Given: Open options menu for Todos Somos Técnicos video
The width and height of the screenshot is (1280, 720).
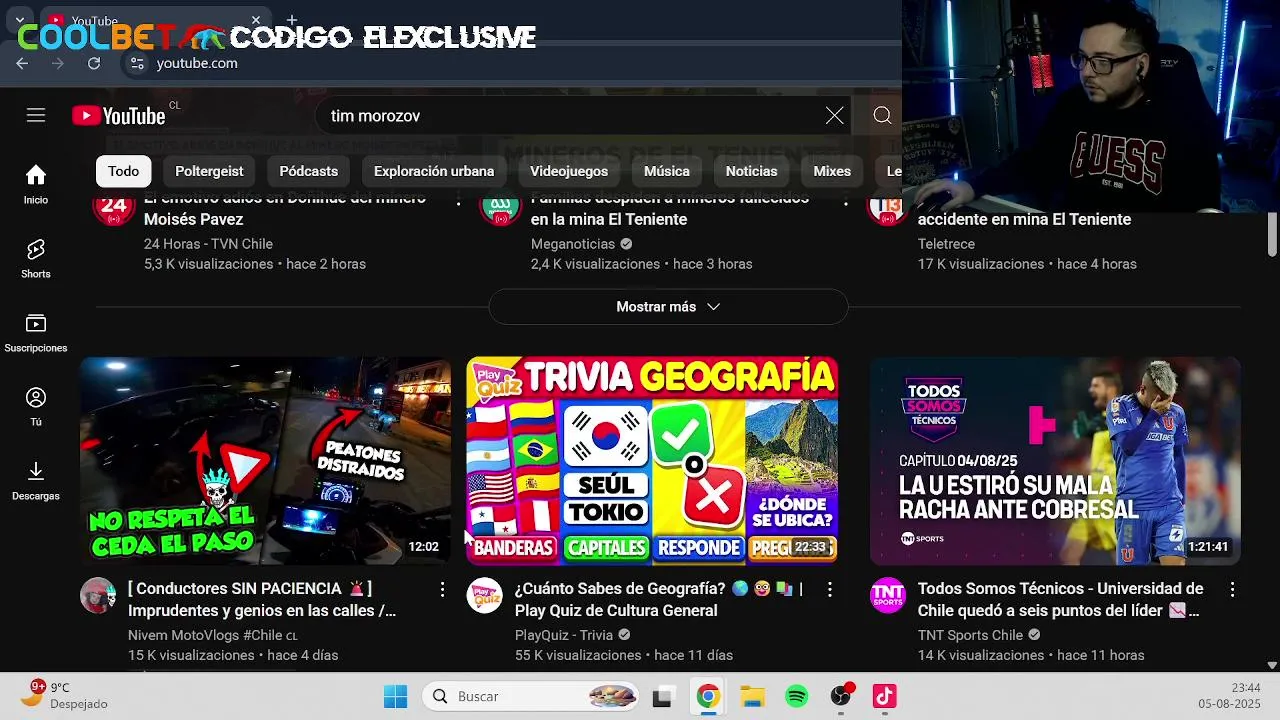Looking at the screenshot, I should [1232, 590].
